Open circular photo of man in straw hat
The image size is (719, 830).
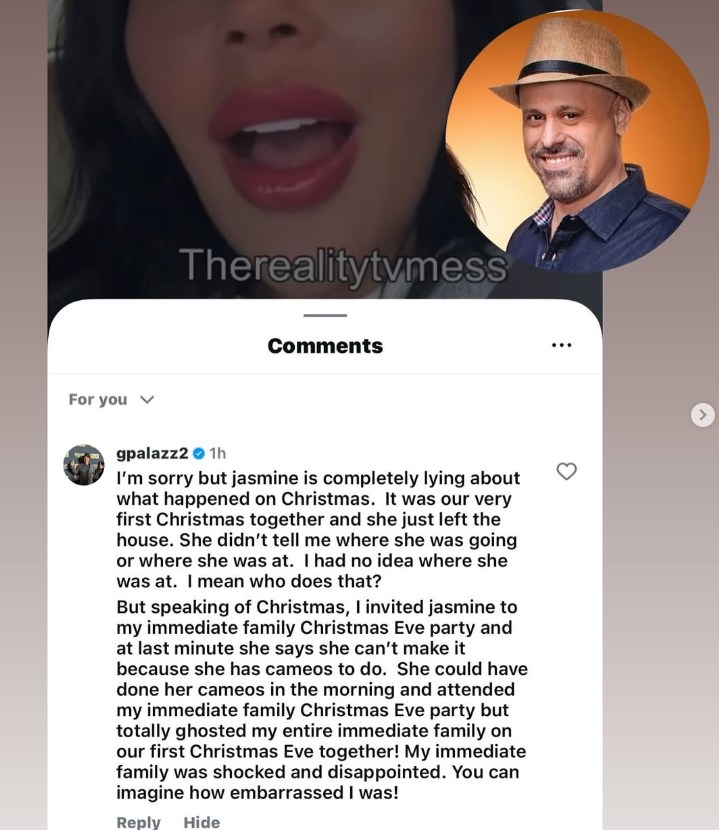pyautogui.click(x=577, y=140)
